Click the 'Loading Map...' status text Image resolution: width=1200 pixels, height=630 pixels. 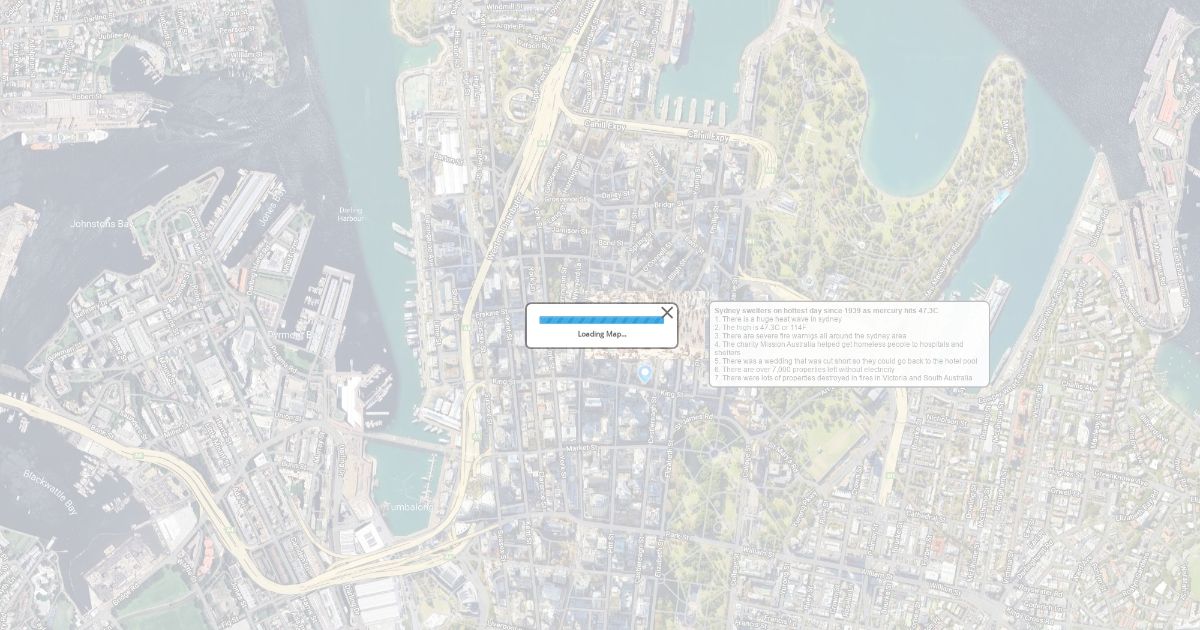[x=602, y=334]
